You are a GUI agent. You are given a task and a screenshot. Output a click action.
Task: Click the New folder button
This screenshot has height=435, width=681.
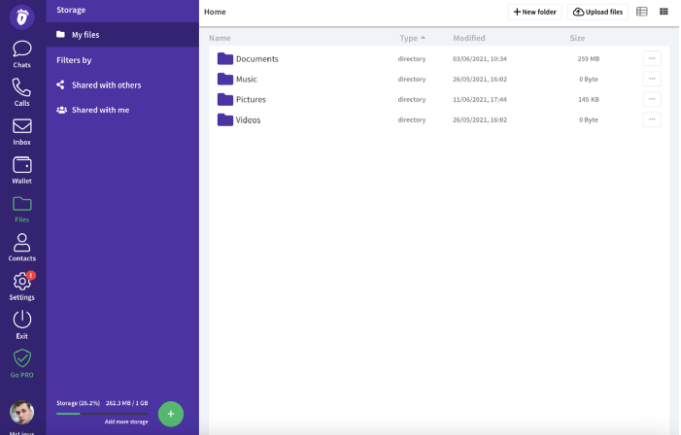click(535, 12)
